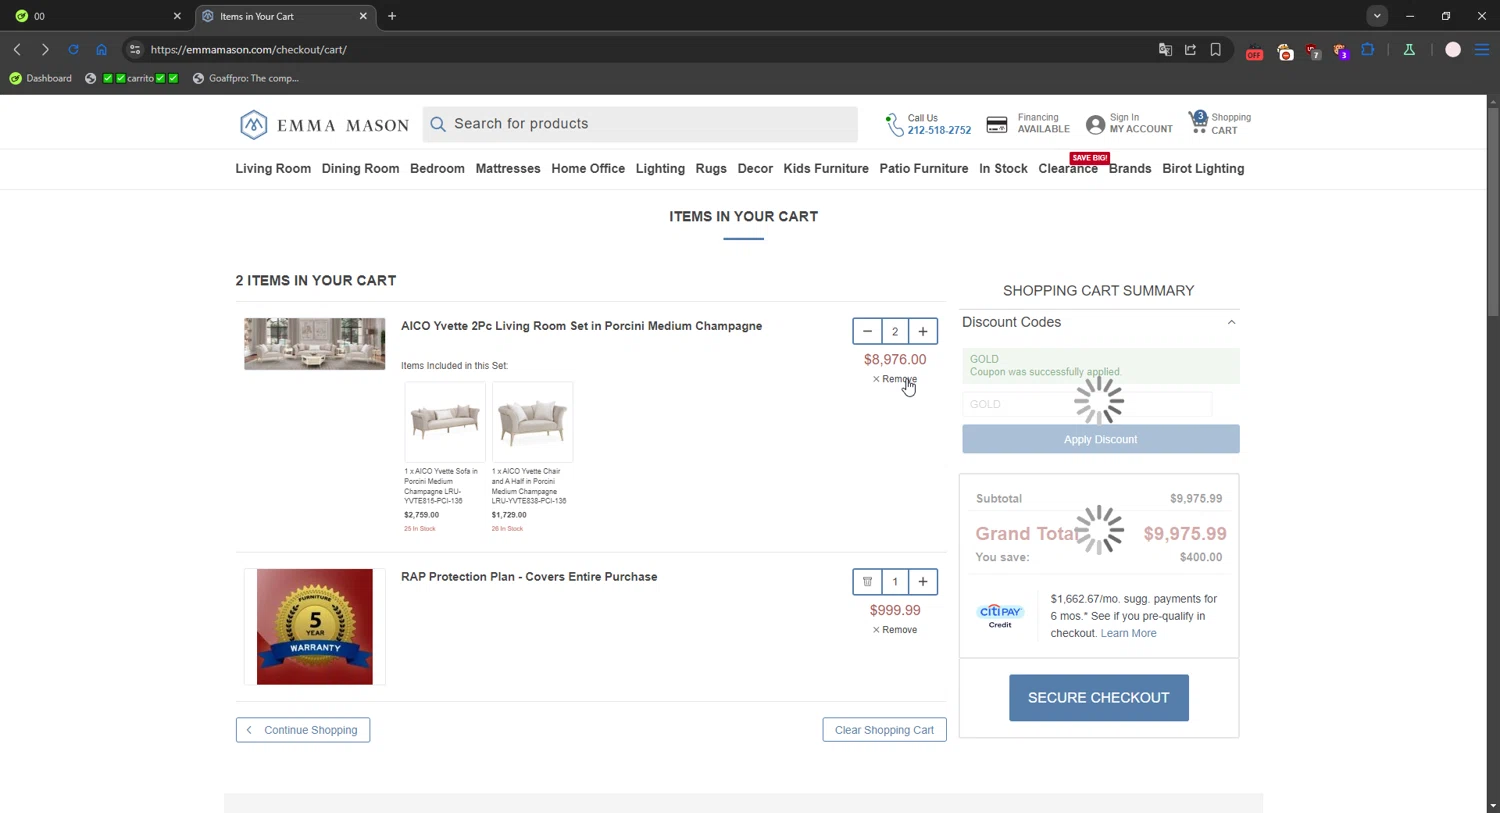Click CitiPay Learn More link
Screen dimensions: 1500x813
coord(1128,633)
